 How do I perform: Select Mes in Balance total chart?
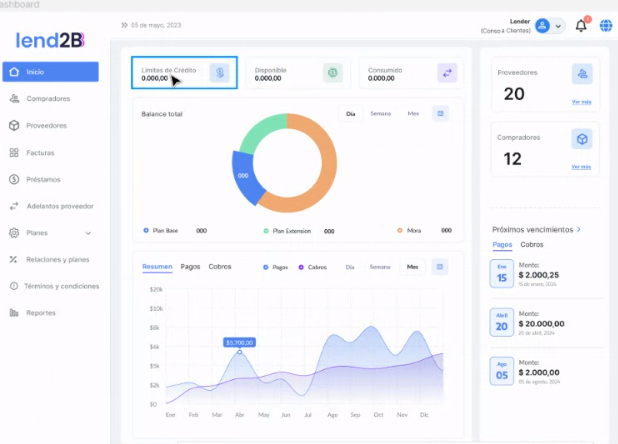(413, 114)
